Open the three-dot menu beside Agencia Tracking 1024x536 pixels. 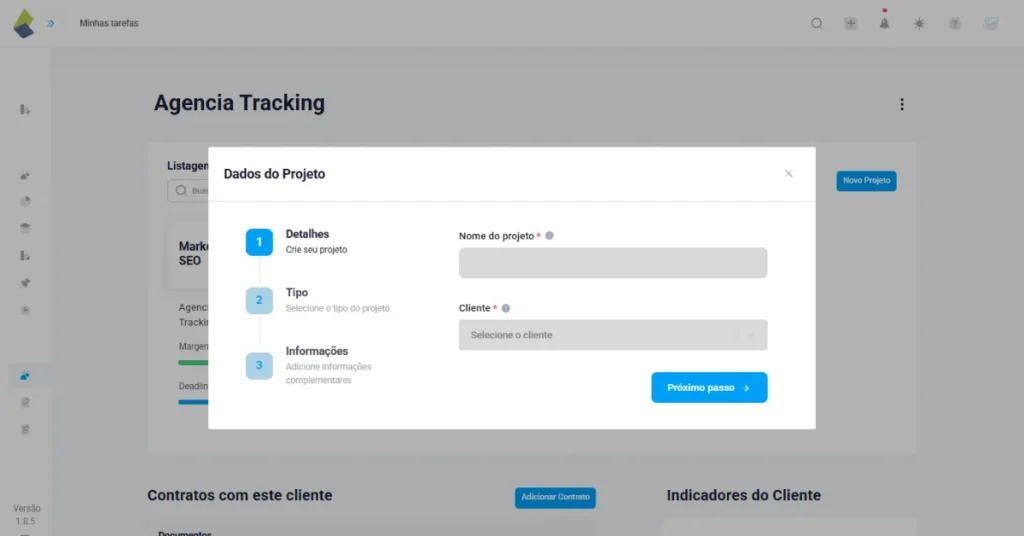pyautogui.click(x=902, y=104)
